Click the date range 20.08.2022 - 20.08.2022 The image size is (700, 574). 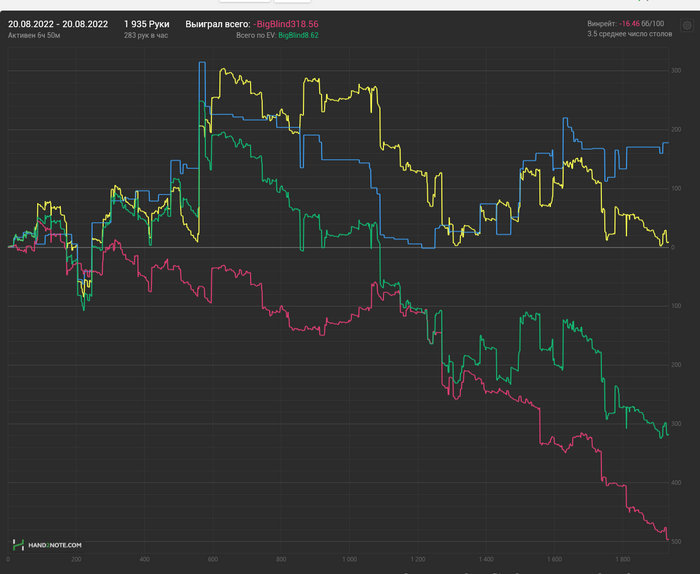[58, 24]
